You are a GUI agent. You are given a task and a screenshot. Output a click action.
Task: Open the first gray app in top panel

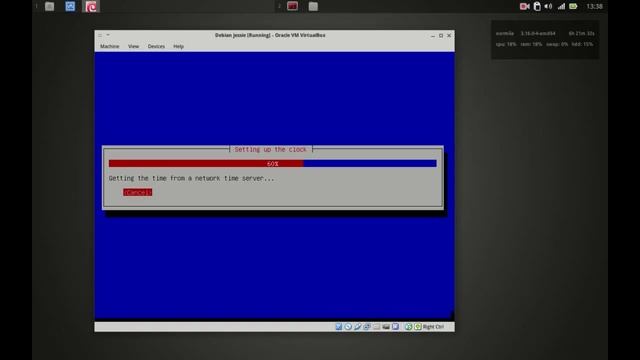click(x=49, y=6)
